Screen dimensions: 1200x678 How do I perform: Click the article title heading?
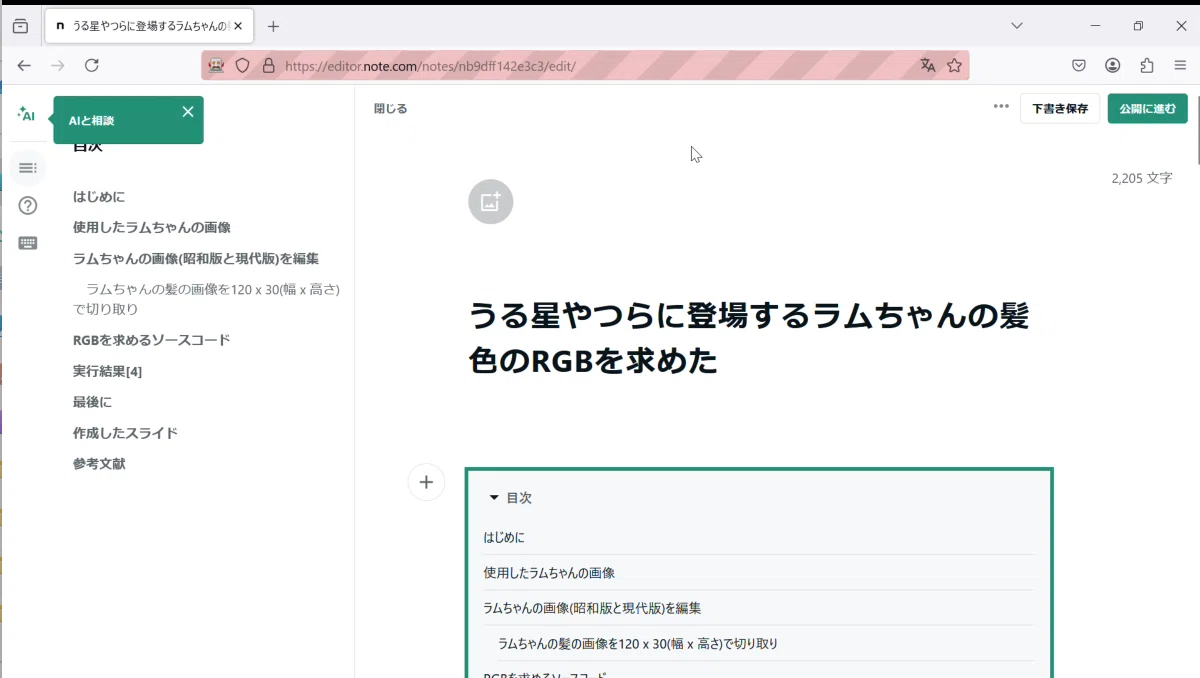tap(749, 338)
